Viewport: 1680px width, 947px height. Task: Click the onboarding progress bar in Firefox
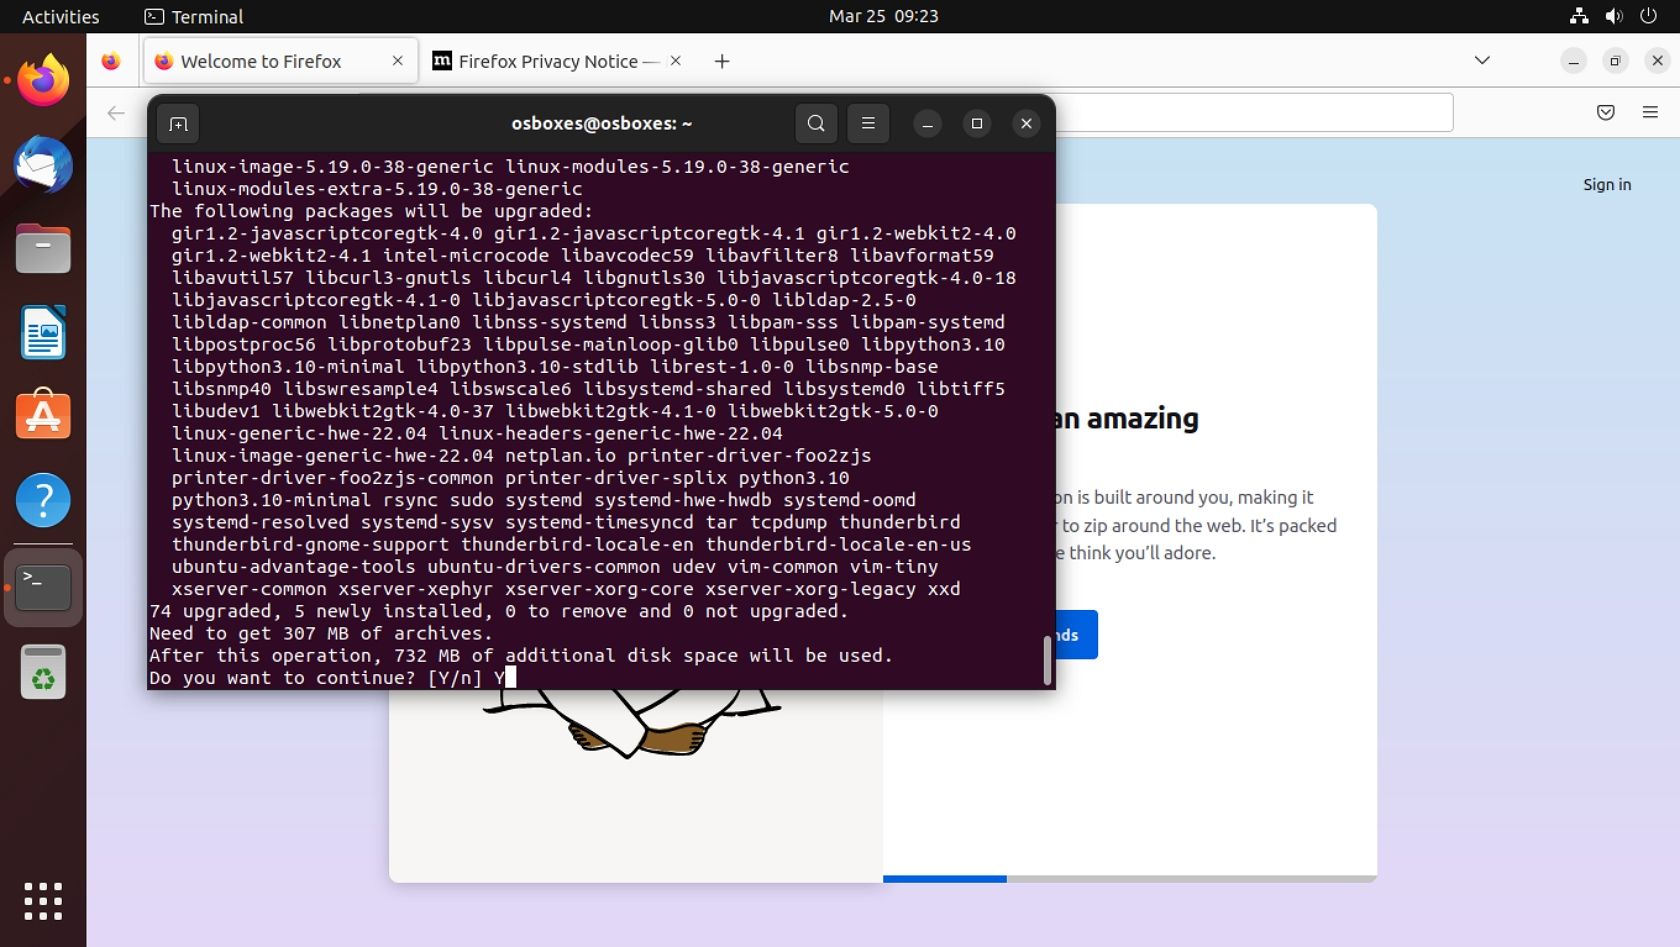pos(1130,879)
